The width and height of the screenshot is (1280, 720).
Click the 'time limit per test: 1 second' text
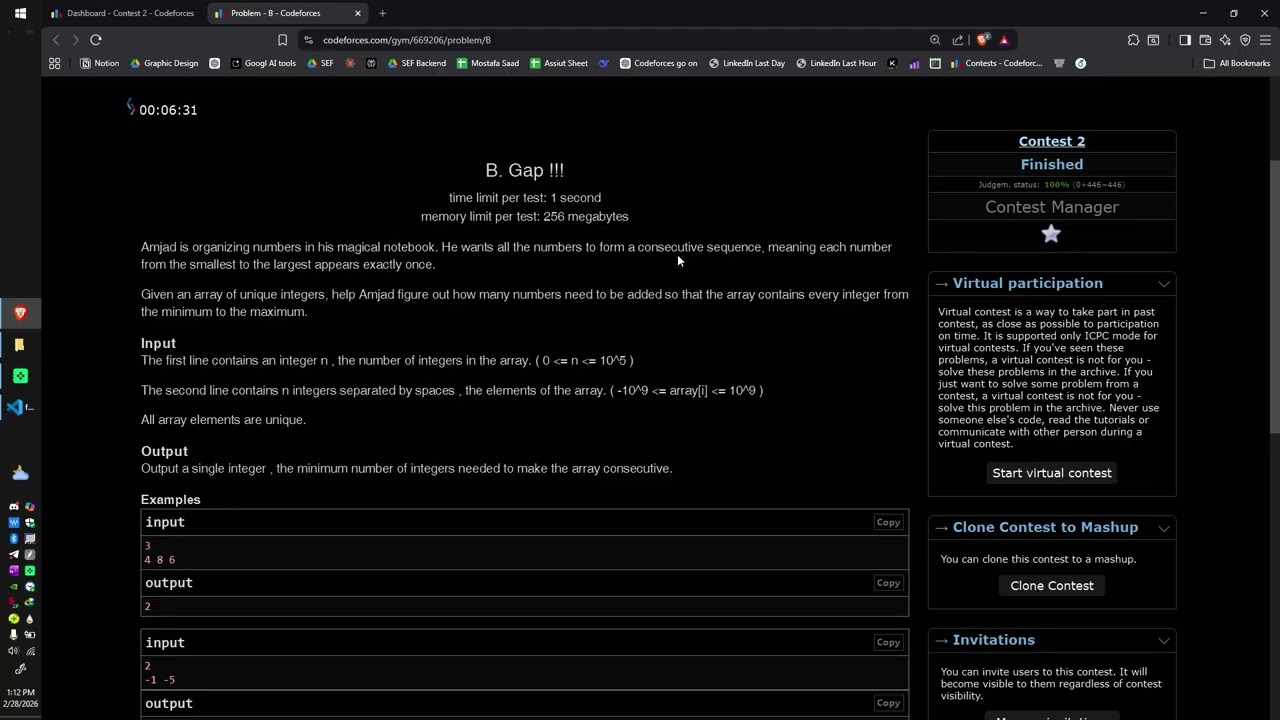(x=525, y=198)
